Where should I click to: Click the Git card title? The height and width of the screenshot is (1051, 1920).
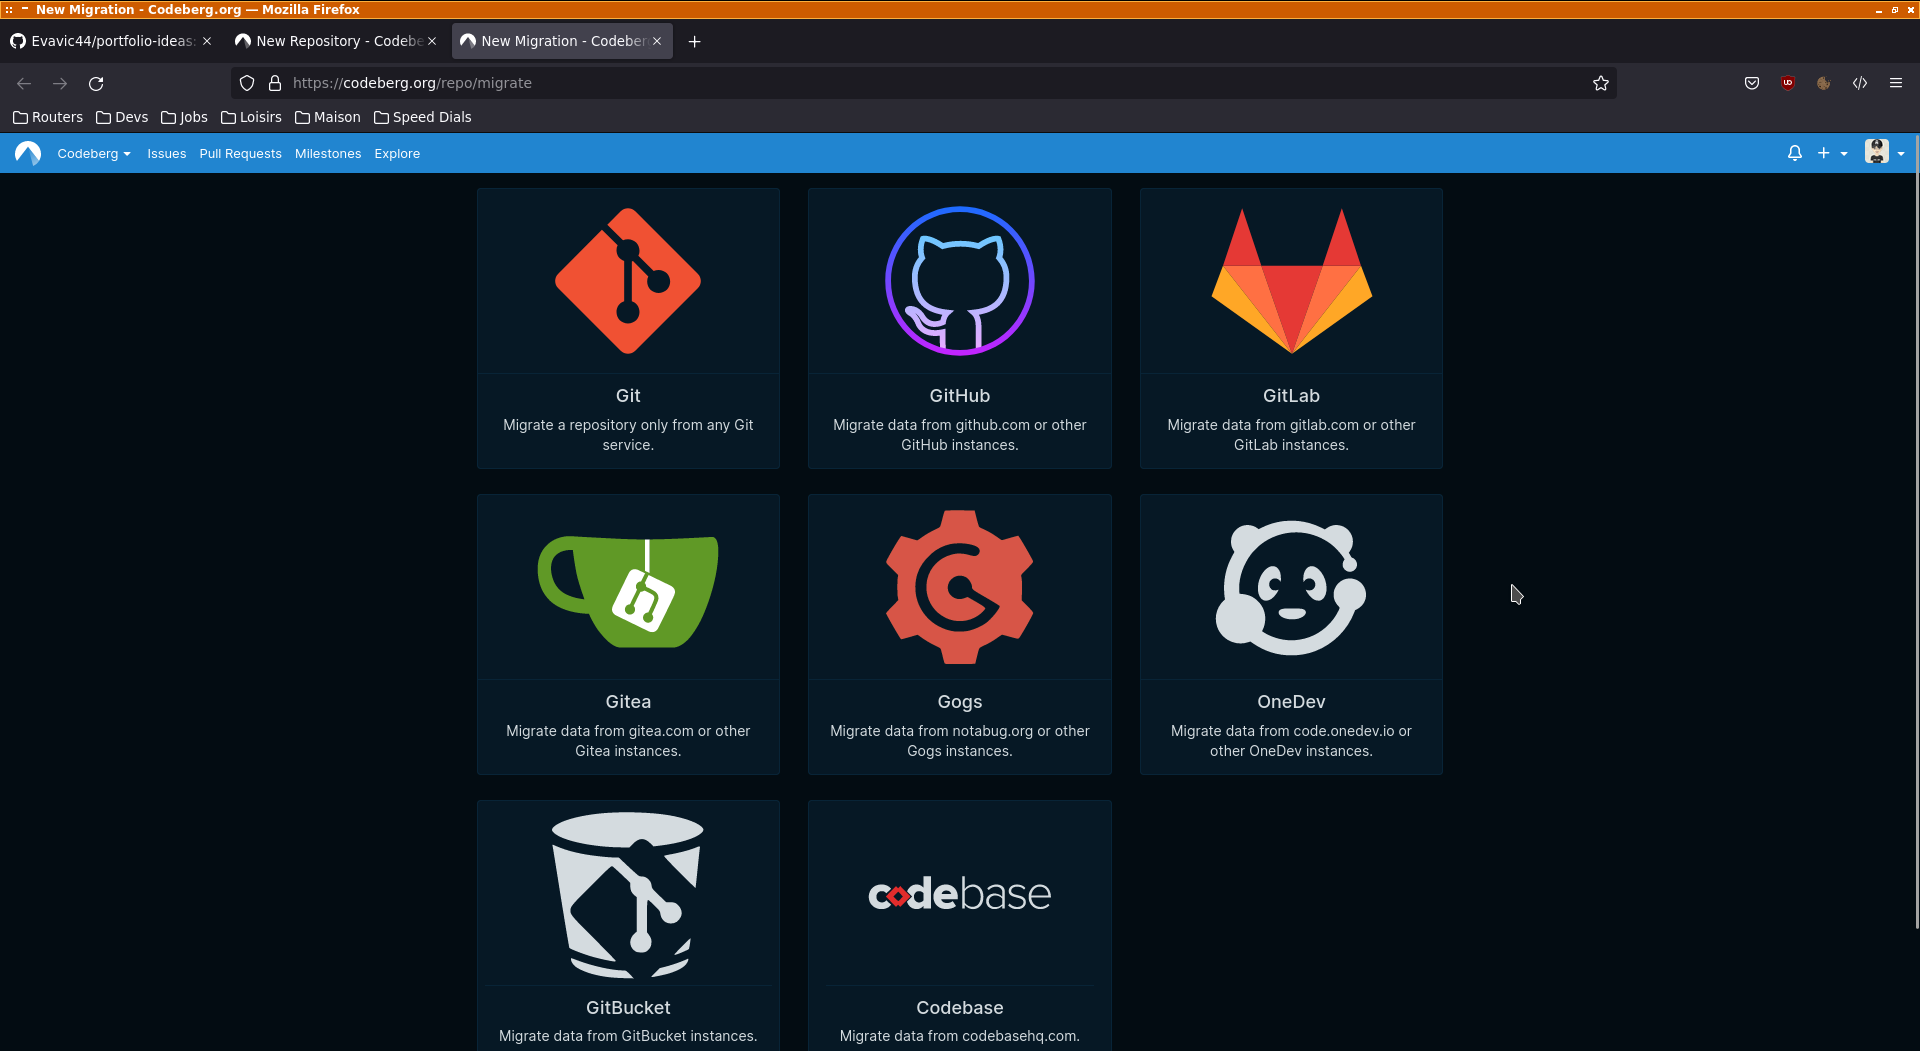pos(628,396)
